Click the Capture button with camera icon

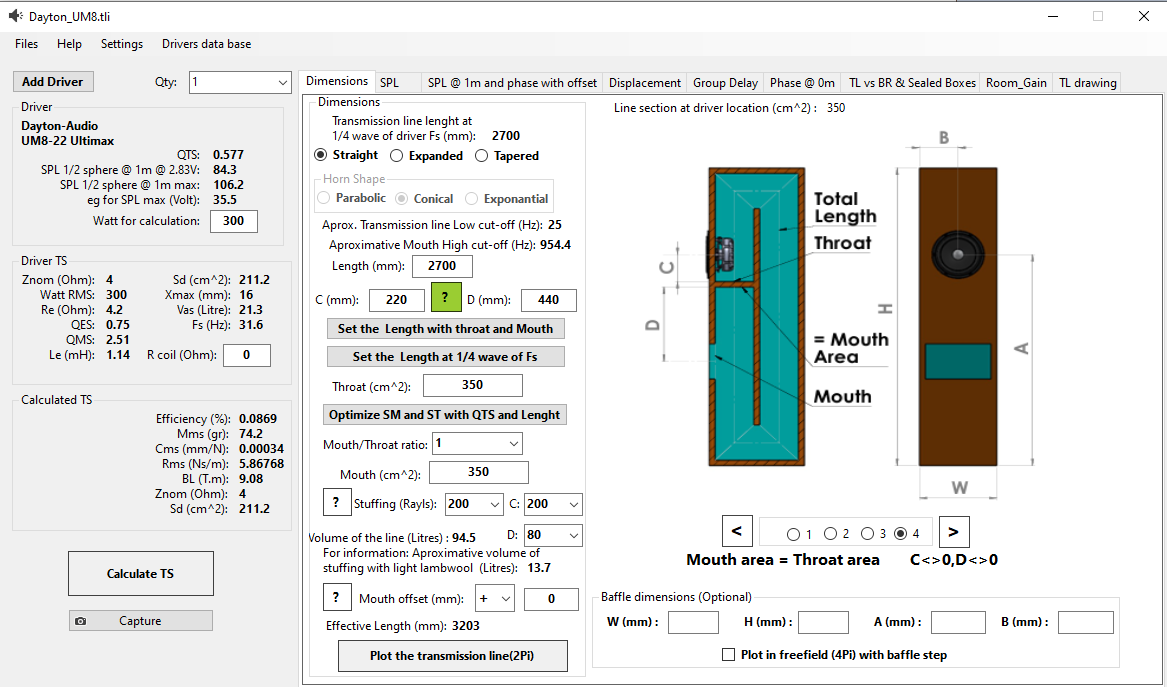141,621
